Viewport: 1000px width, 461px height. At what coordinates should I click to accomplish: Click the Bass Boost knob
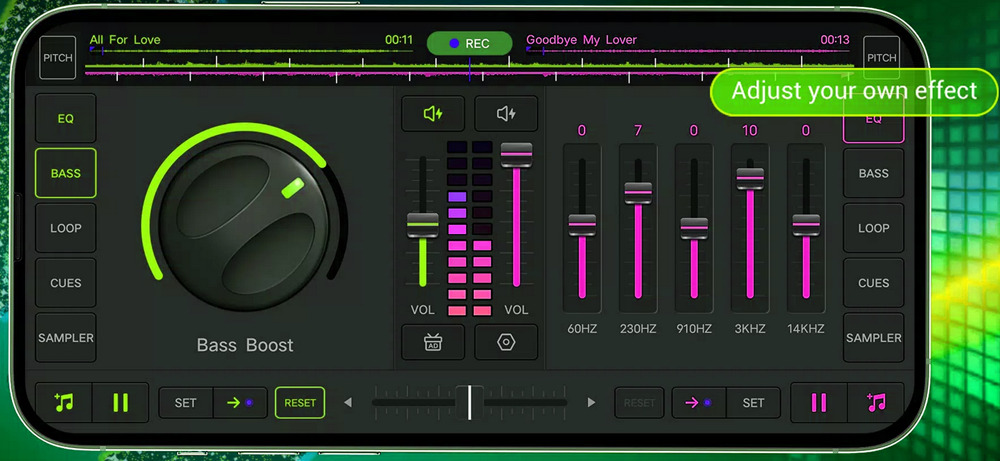[x=244, y=226]
